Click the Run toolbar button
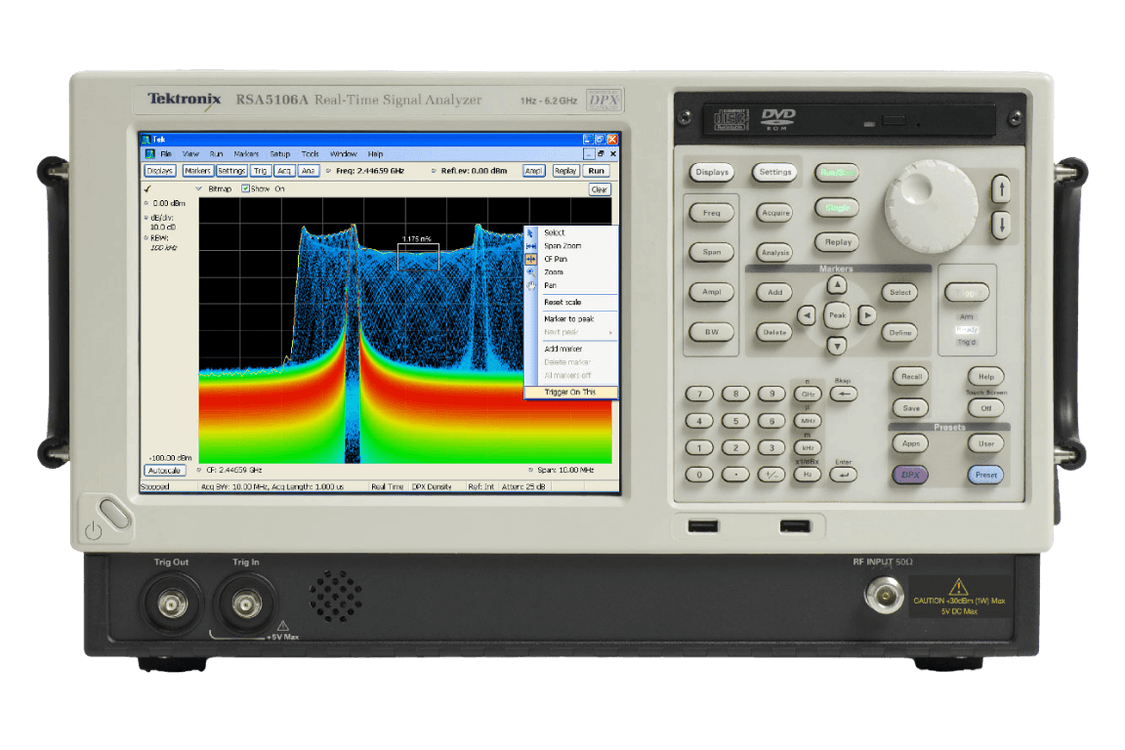The height and width of the screenshot is (750, 1125). pos(596,171)
